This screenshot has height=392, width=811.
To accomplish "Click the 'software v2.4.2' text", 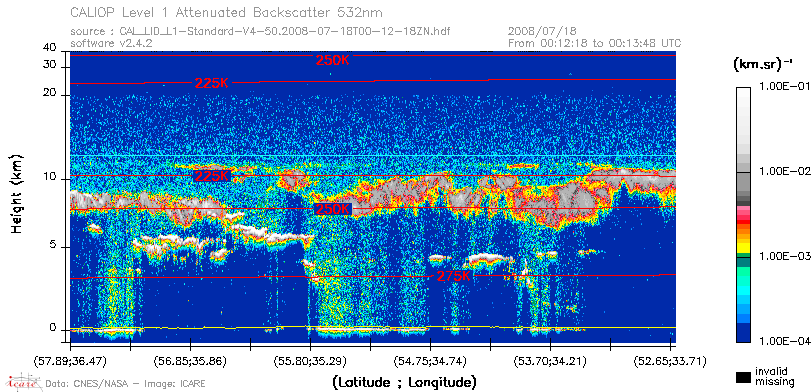I will (111, 43).
